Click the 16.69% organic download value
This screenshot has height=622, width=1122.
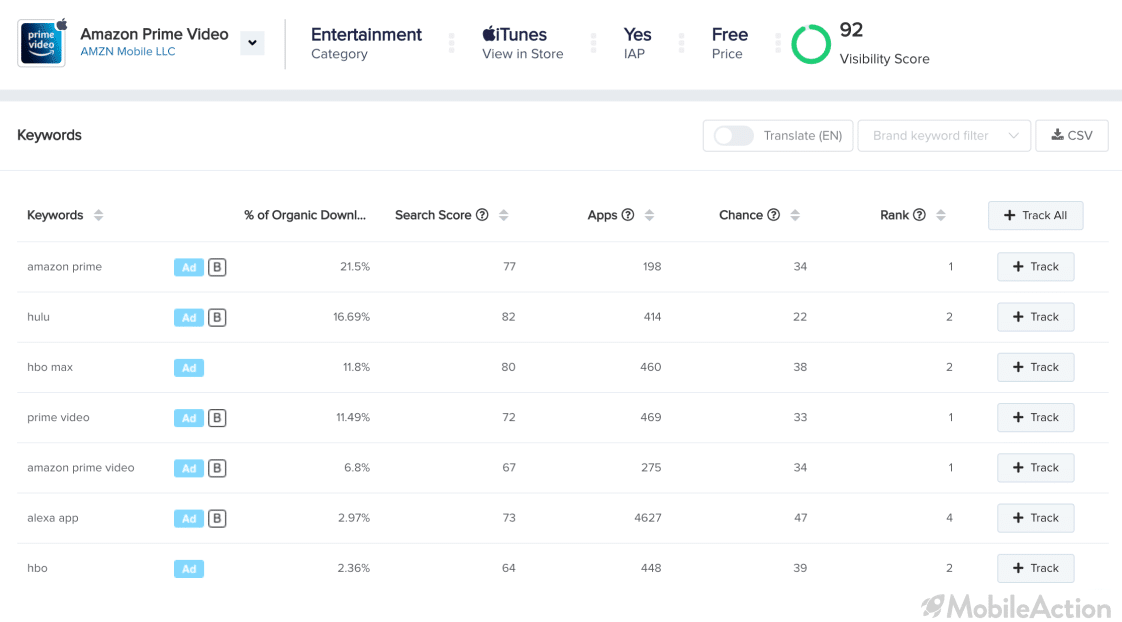pyautogui.click(x=351, y=317)
